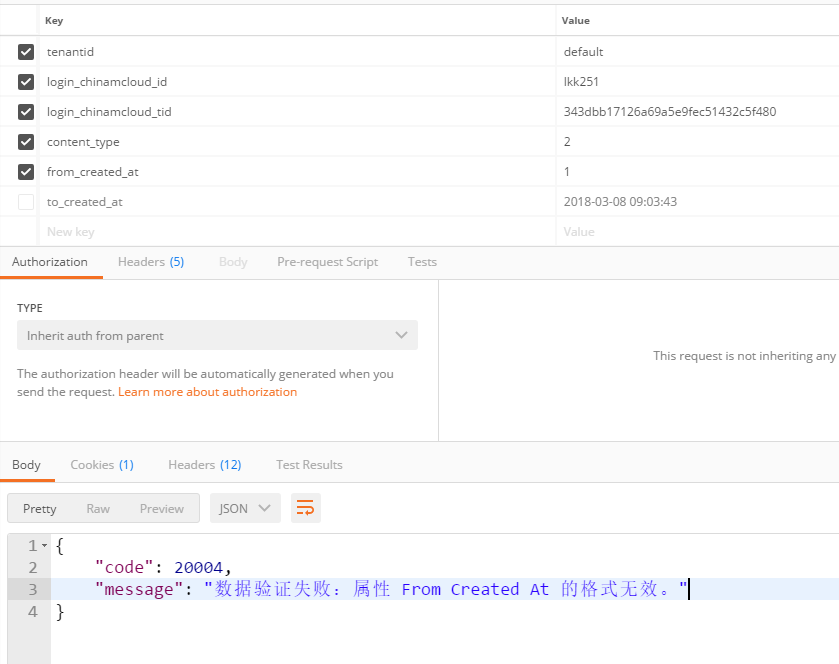Image resolution: width=839 pixels, height=664 pixels.
Task: Select the Preview response view button
Action: tap(161, 508)
